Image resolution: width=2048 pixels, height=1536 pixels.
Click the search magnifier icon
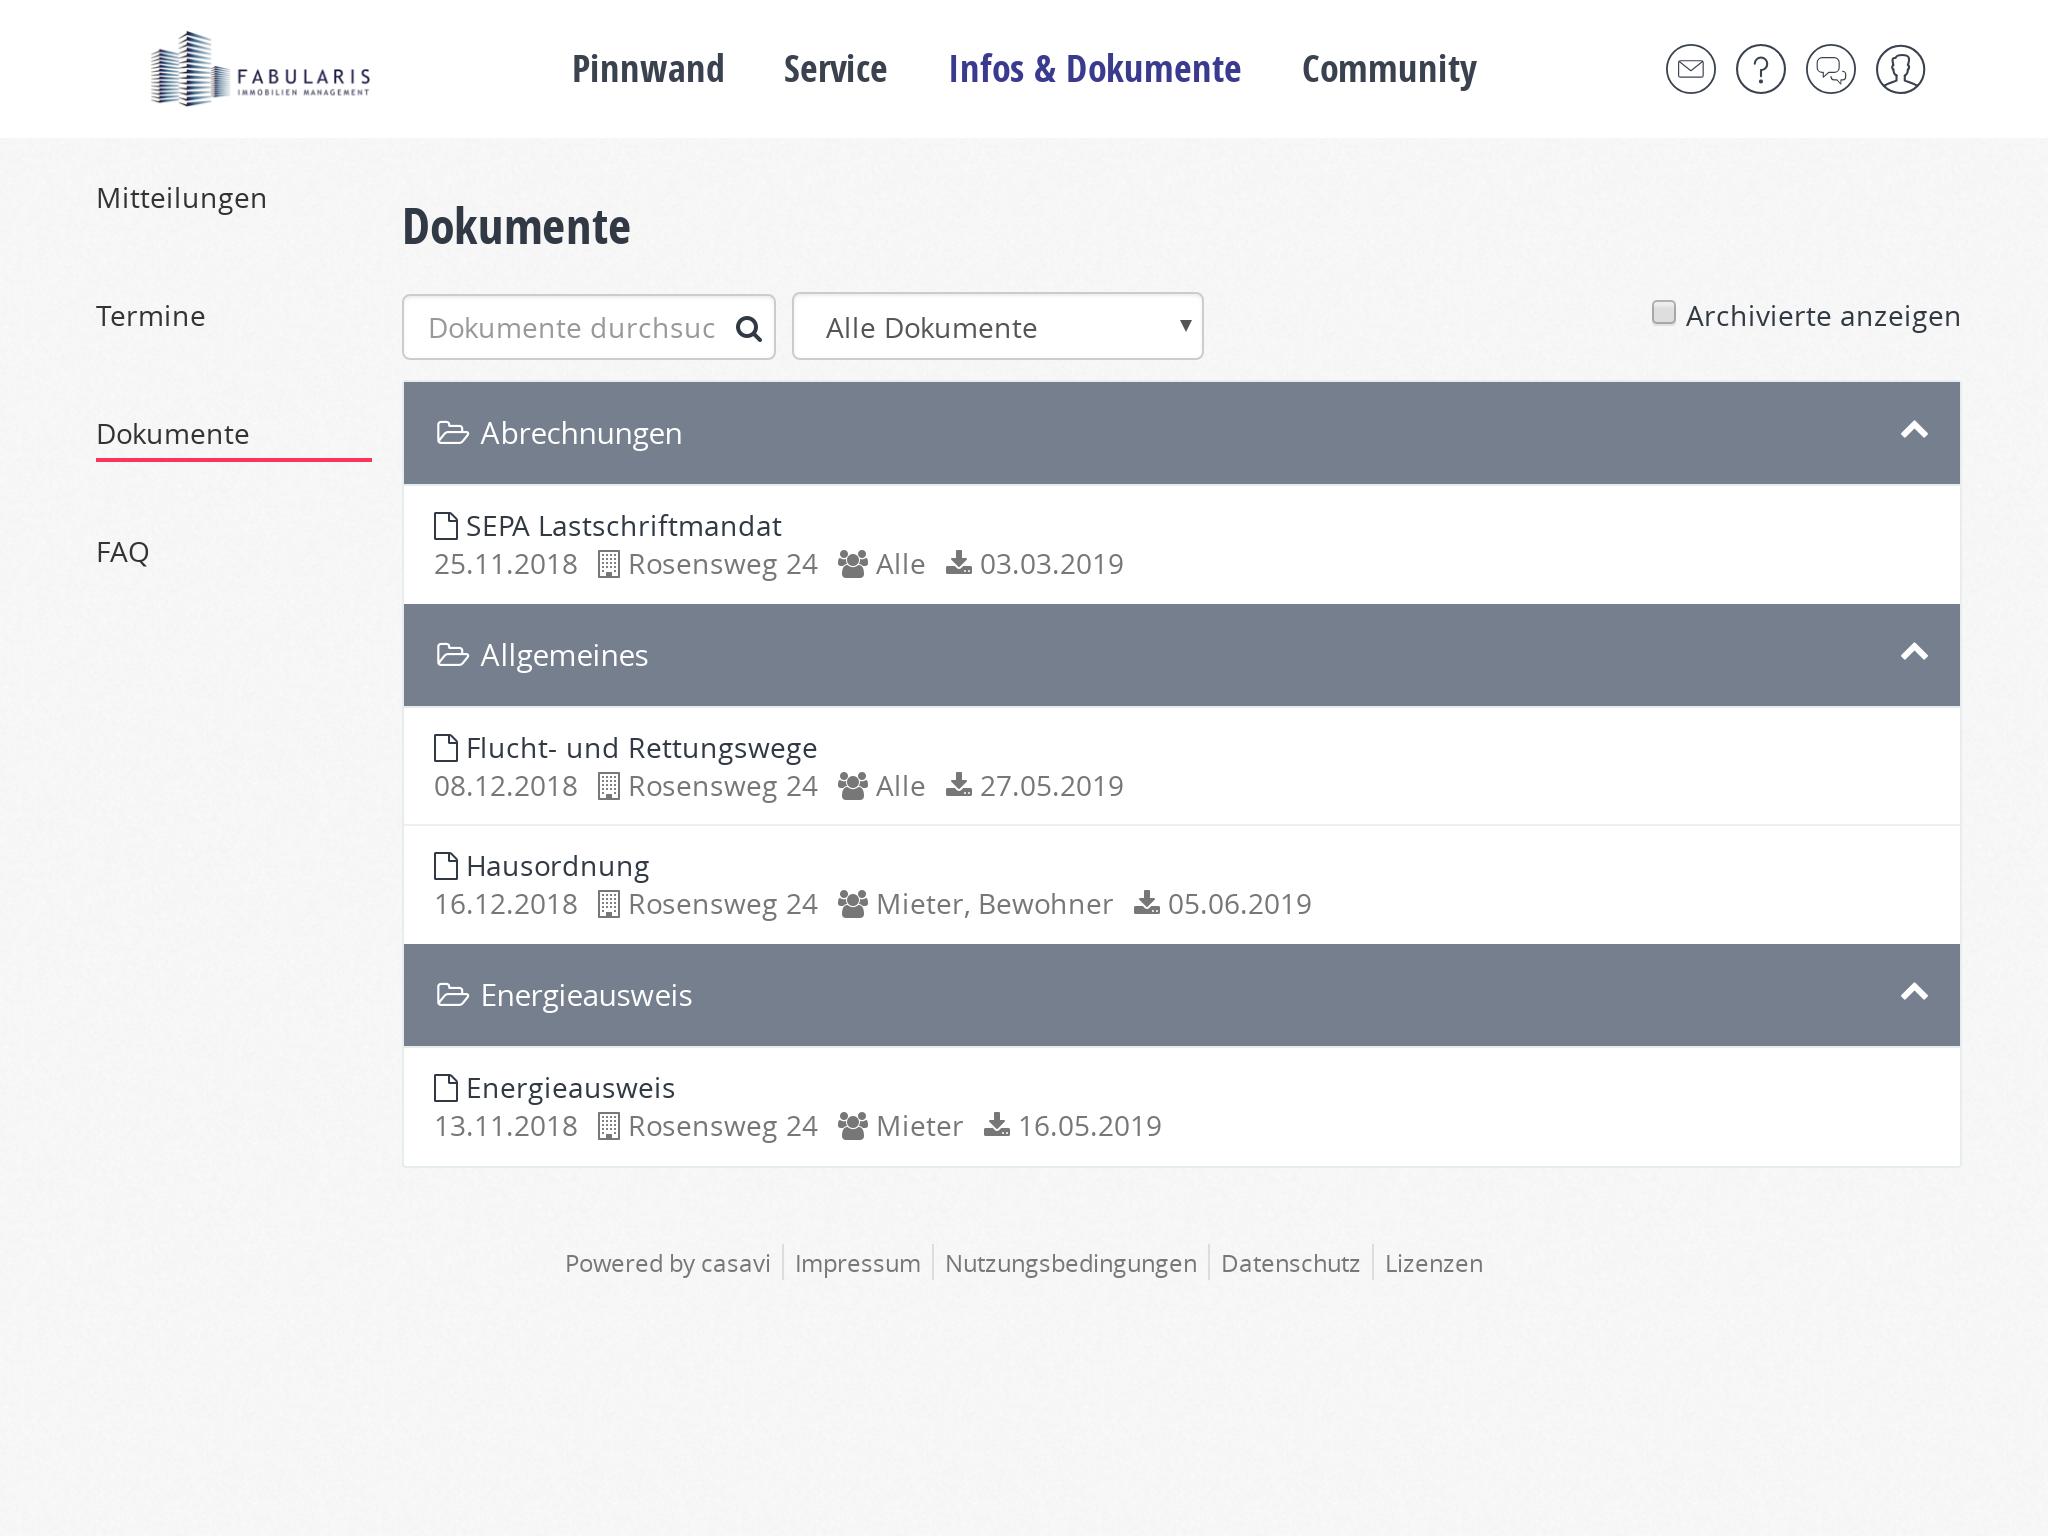coord(749,328)
